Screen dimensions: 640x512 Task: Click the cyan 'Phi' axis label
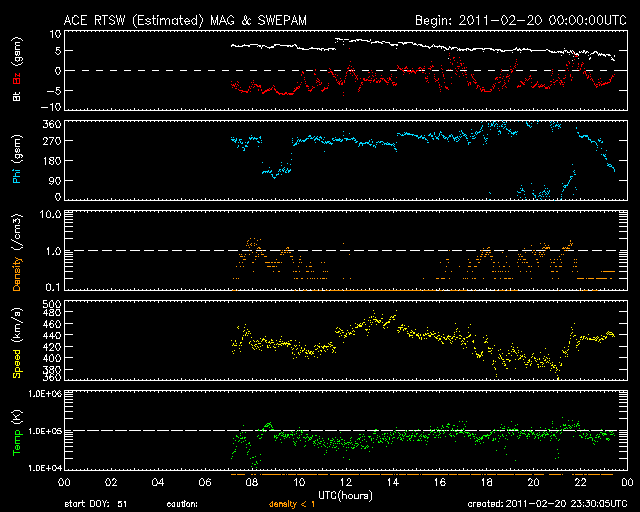pyautogui.click(x=17, y=175)
